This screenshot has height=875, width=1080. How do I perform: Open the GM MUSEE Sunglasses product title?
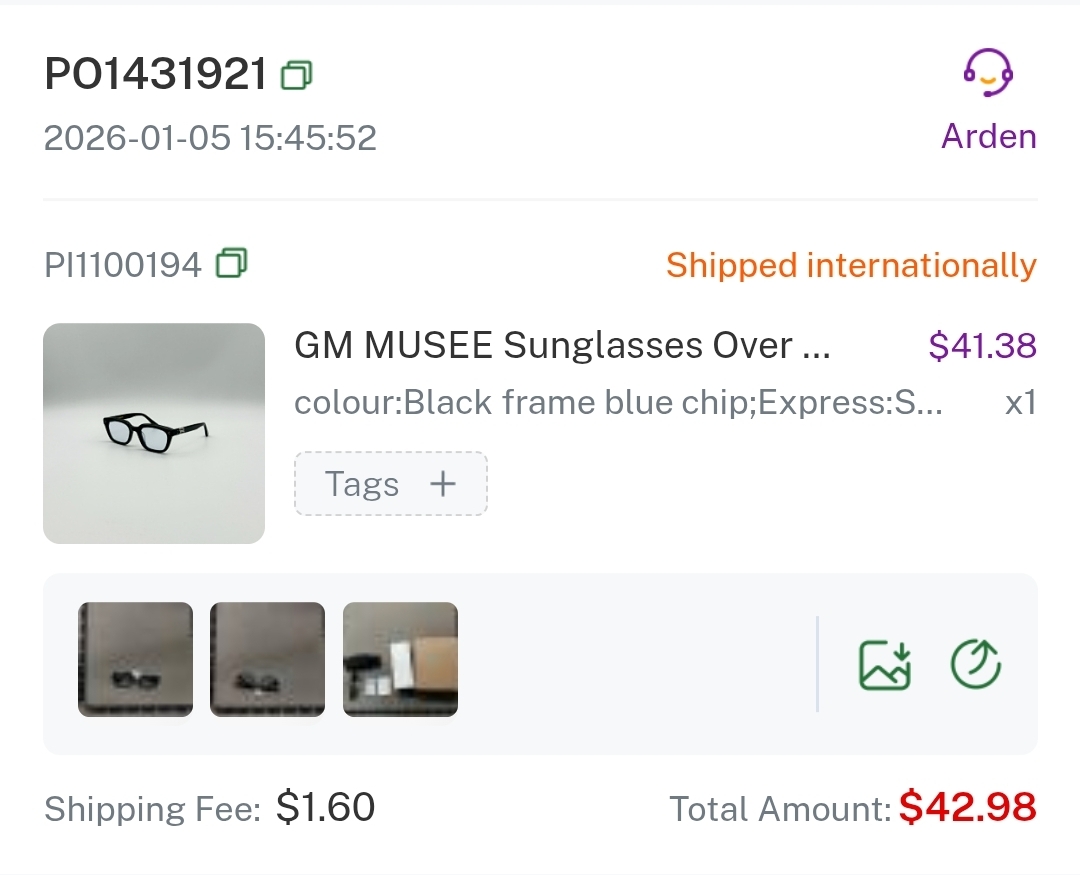click(x=562, y=346)
